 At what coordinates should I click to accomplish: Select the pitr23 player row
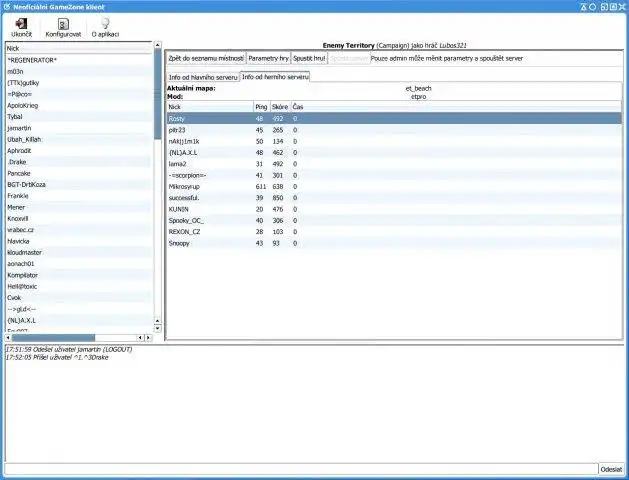coord(394,130)
